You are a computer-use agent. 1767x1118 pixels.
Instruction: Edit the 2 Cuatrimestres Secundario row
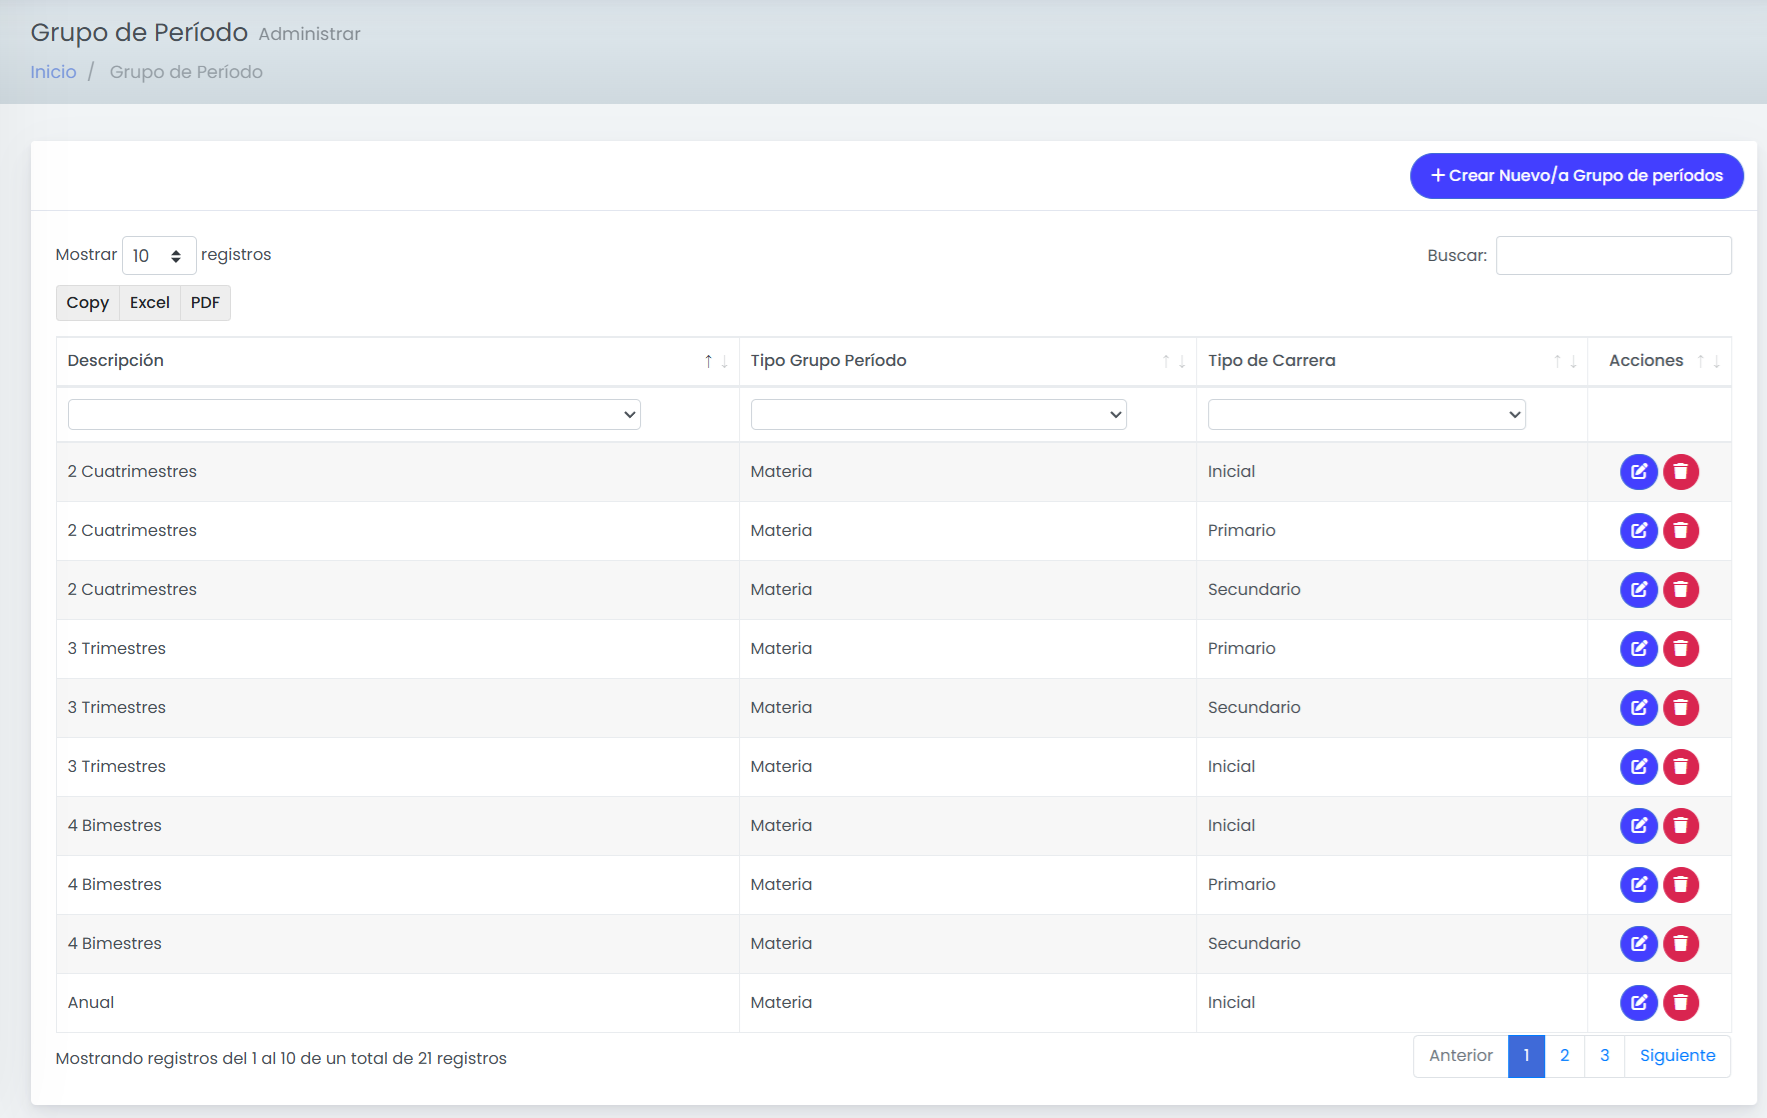pos(1638,590)
